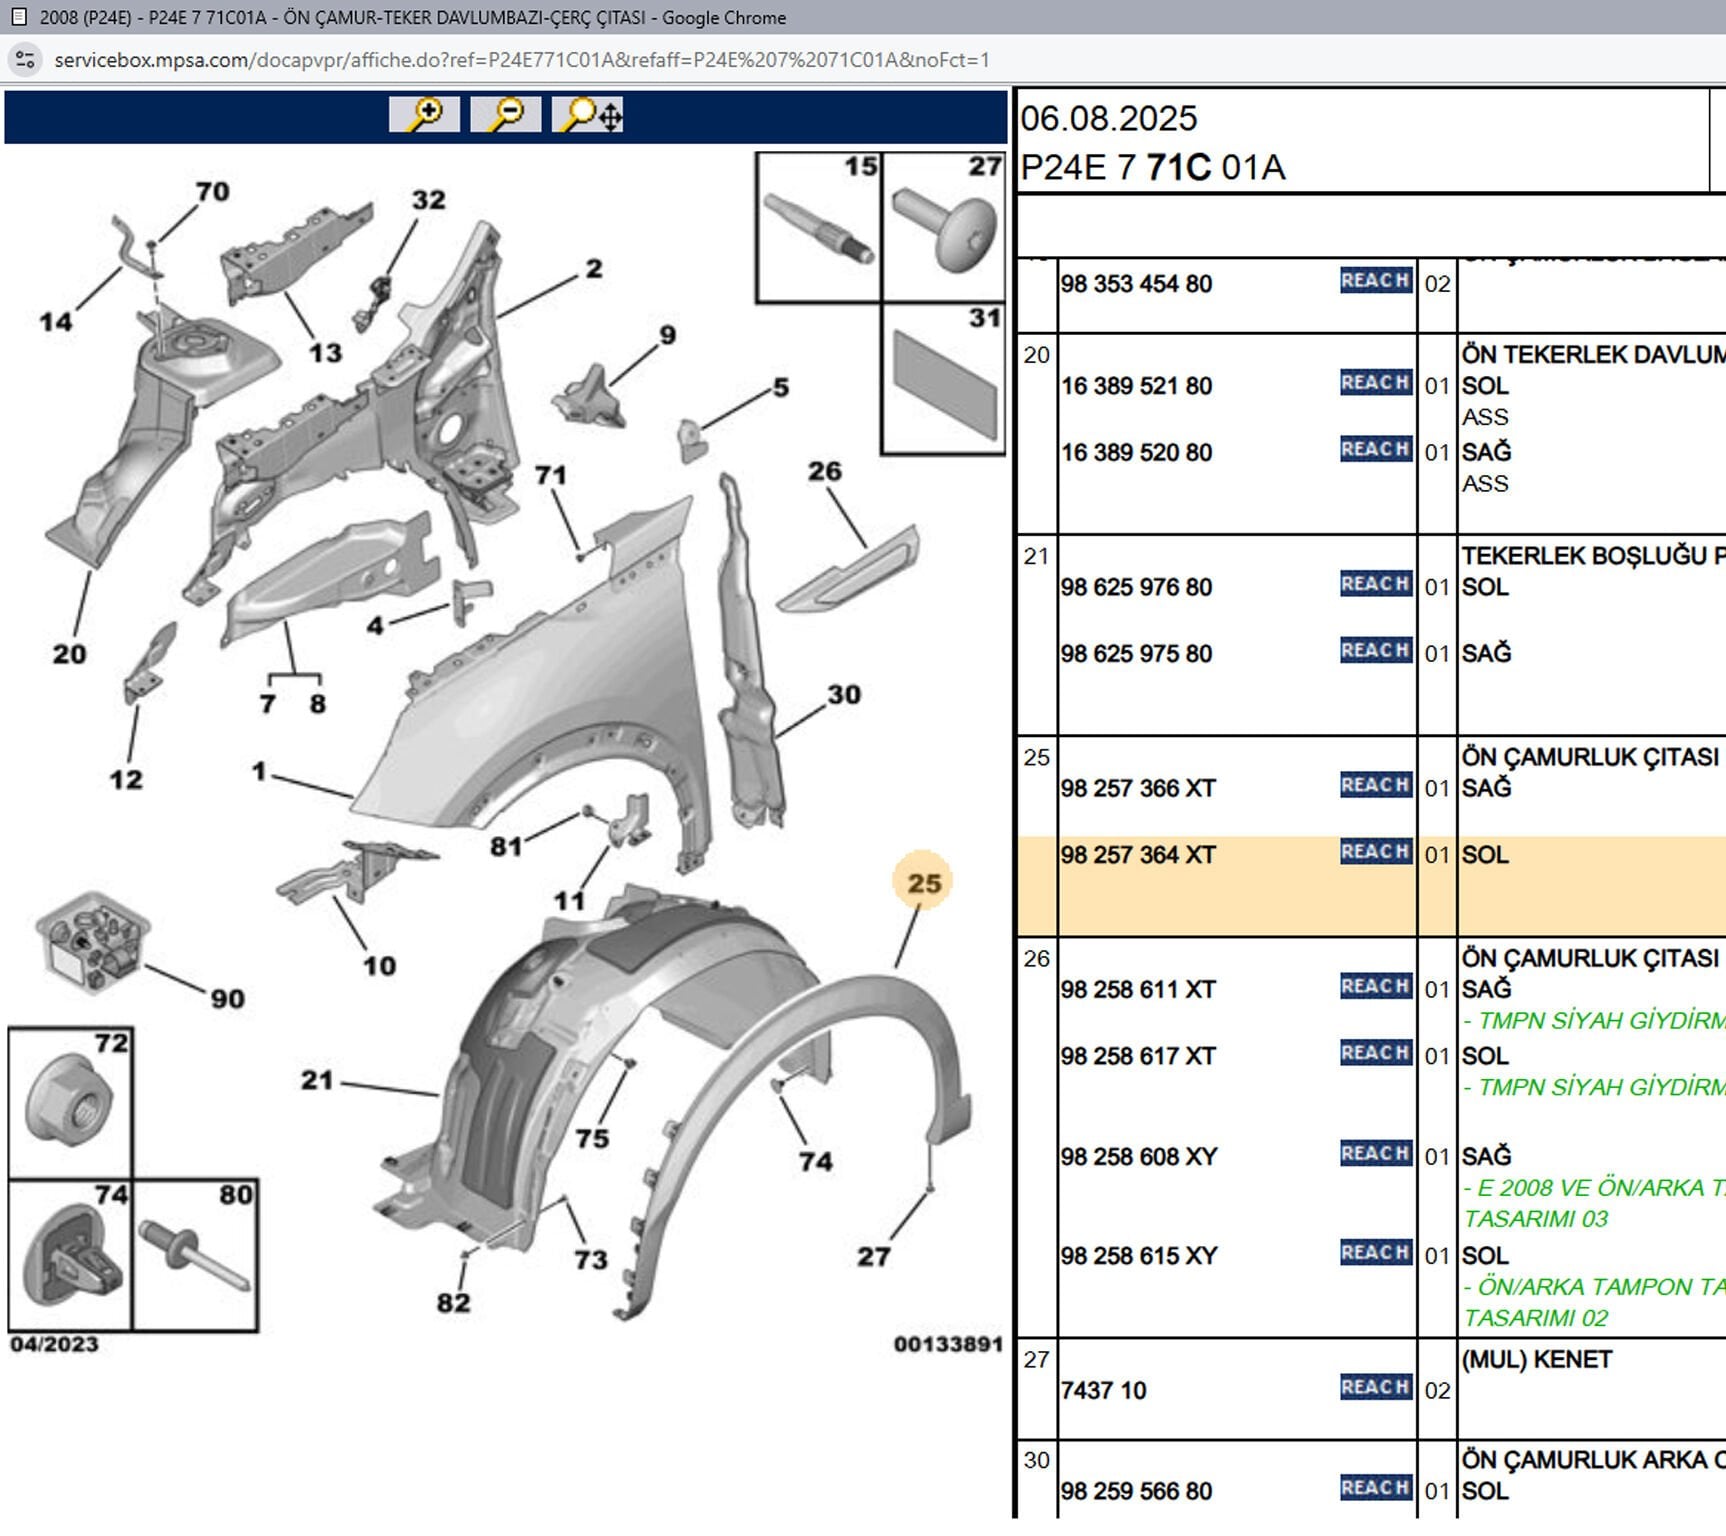Zoom in on the parts diagram
Viewport: 1726px width, 1536px height.
pos(425,114)
